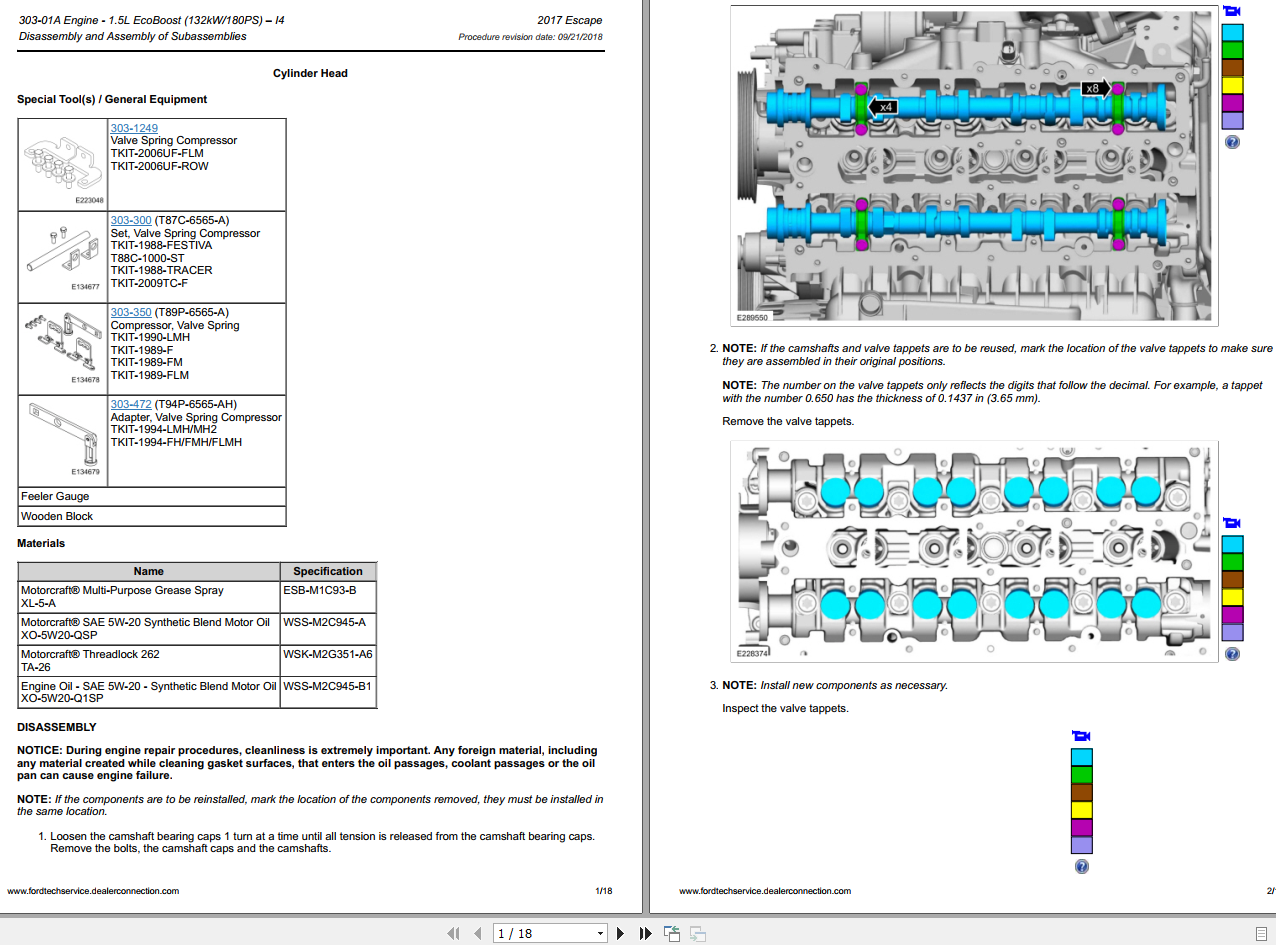The image size is (1276, 945).
Task: Open the page number dropdown
Action: tap(600, 932)
